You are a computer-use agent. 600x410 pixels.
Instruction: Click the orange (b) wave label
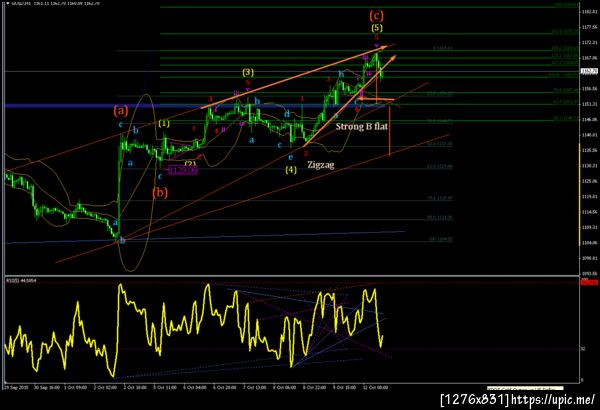(160, 193)
